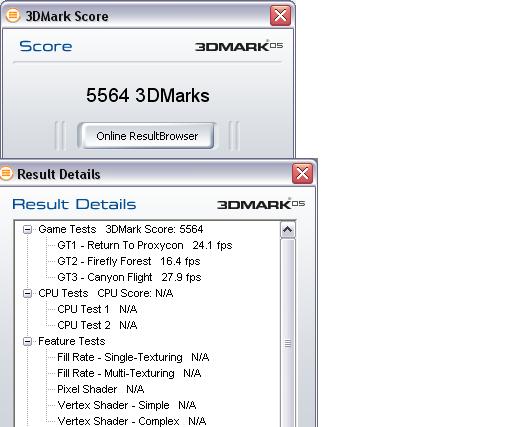Select Fill Rate - Multi-Texturing entry

point(129,373)
